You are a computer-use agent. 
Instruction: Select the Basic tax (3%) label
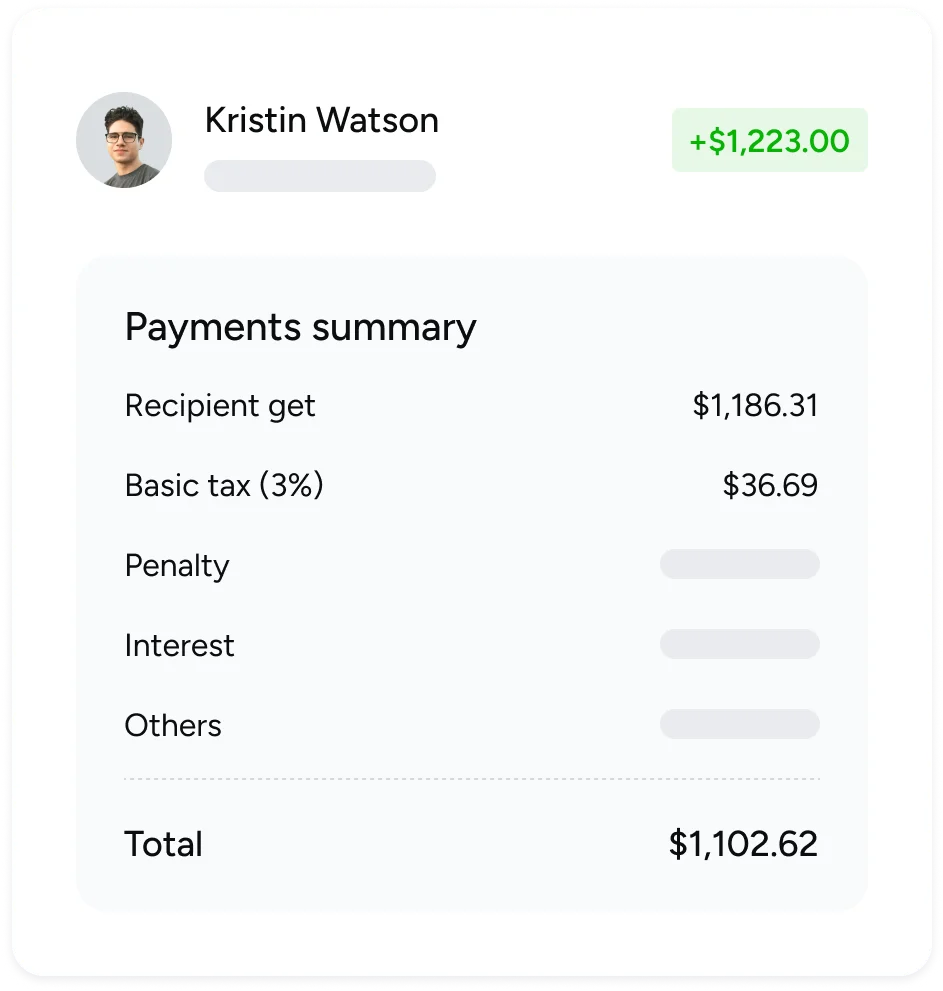click(224, 486)
